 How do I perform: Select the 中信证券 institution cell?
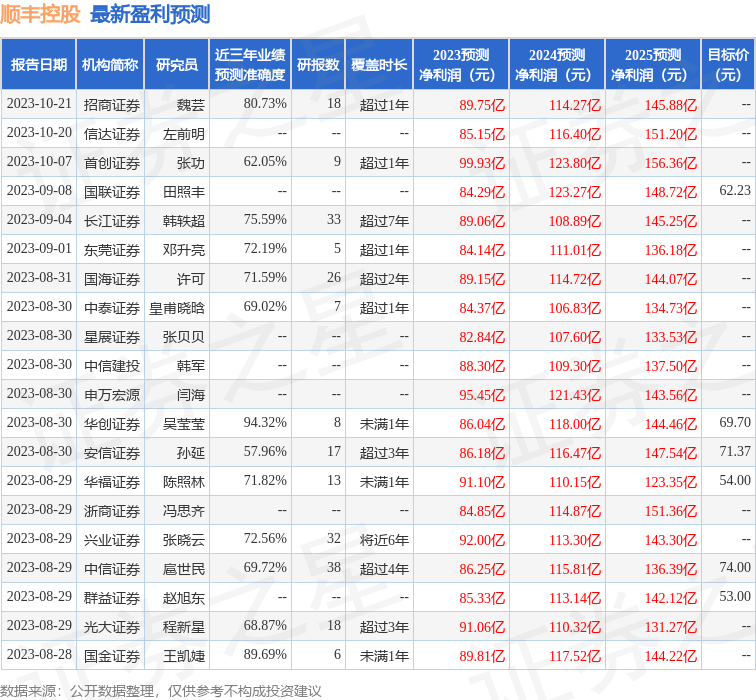tap(112, 569)
